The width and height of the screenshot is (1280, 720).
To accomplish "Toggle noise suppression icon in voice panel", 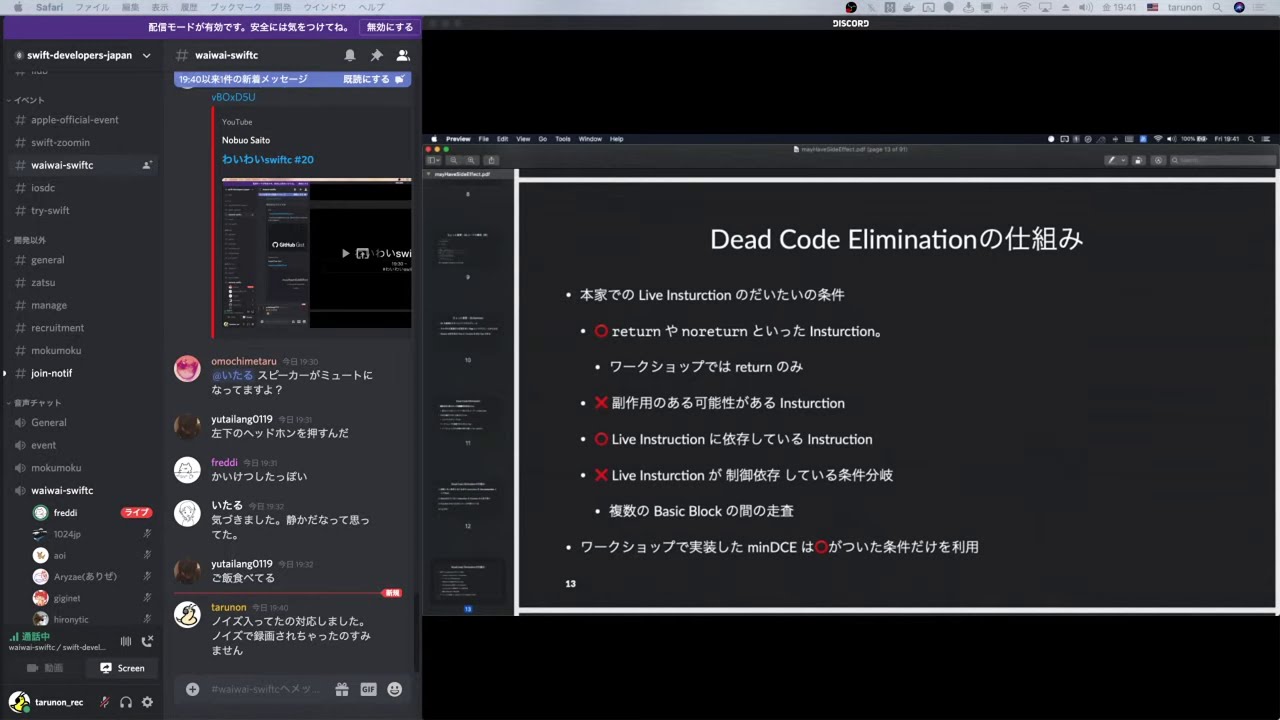I will click(x=126, y=641).
